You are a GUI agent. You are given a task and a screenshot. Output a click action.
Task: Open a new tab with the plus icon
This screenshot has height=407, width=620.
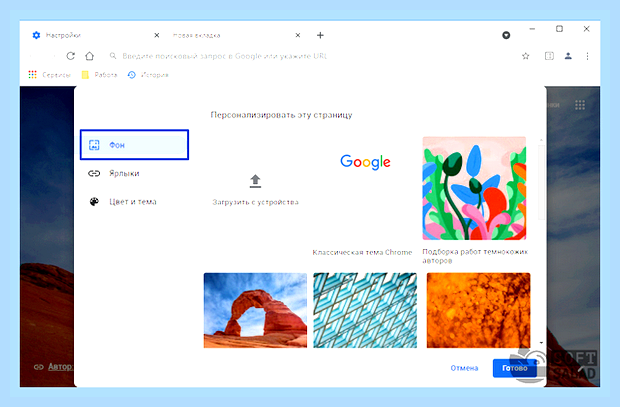[x=320, y=35]
